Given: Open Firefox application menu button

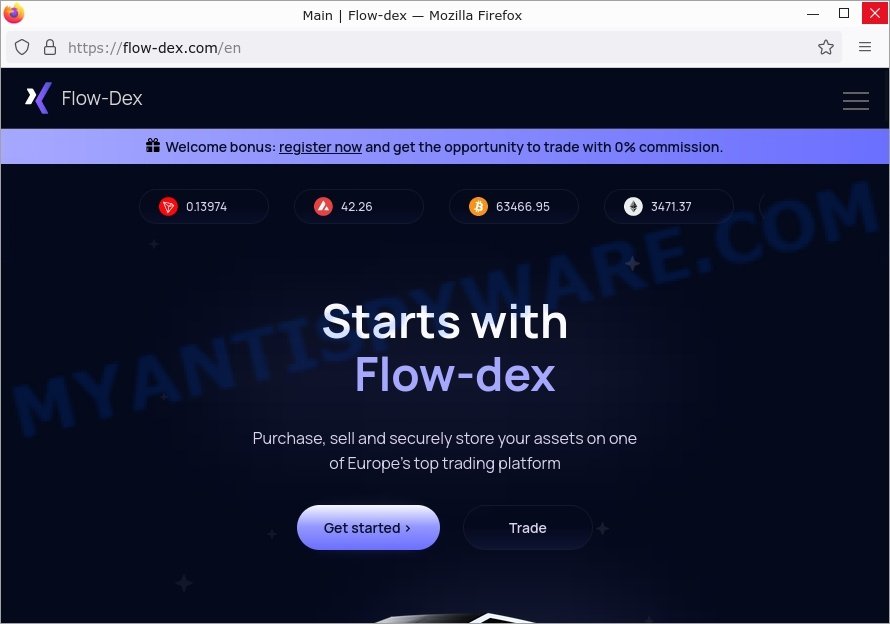Looking at the screenshot, I should click(x=864, y=47).
